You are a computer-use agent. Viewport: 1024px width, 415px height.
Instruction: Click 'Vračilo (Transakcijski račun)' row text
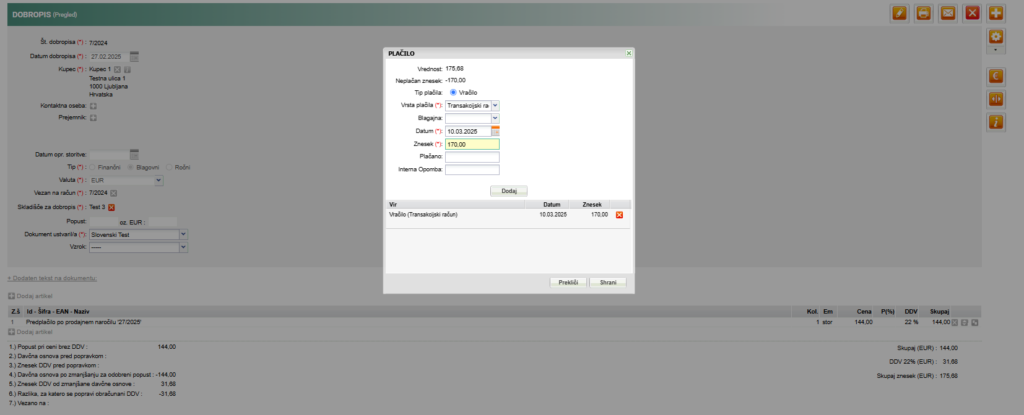(x=423, y=214)
